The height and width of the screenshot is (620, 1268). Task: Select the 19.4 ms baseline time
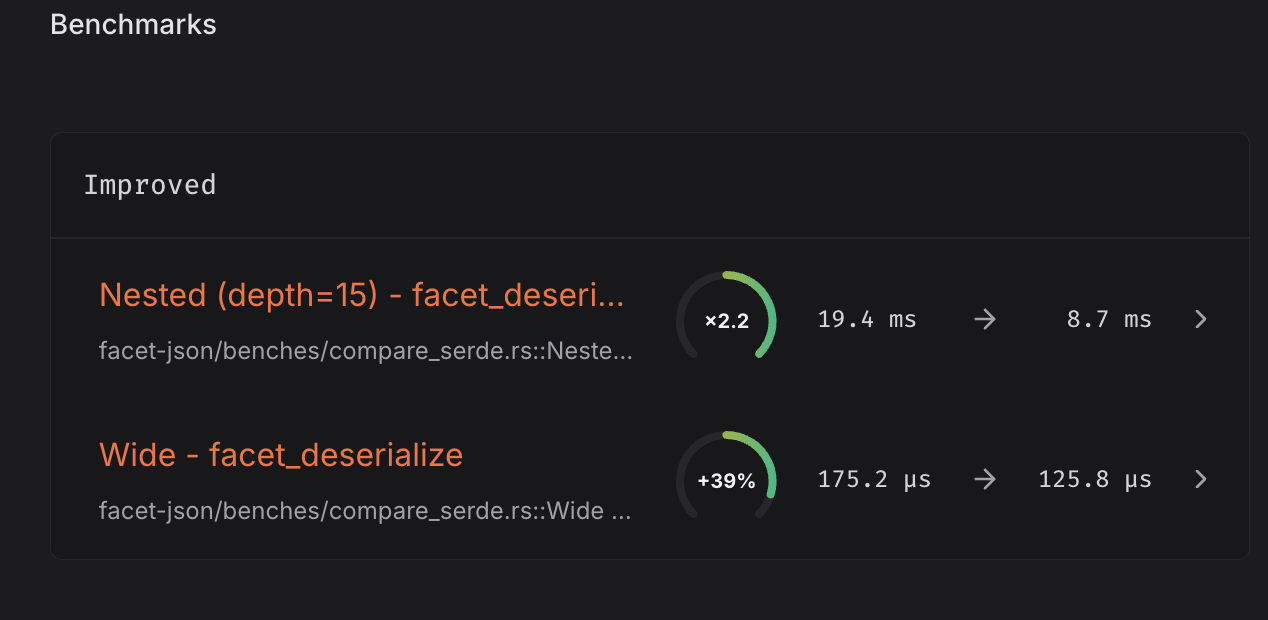click(867, 320)
